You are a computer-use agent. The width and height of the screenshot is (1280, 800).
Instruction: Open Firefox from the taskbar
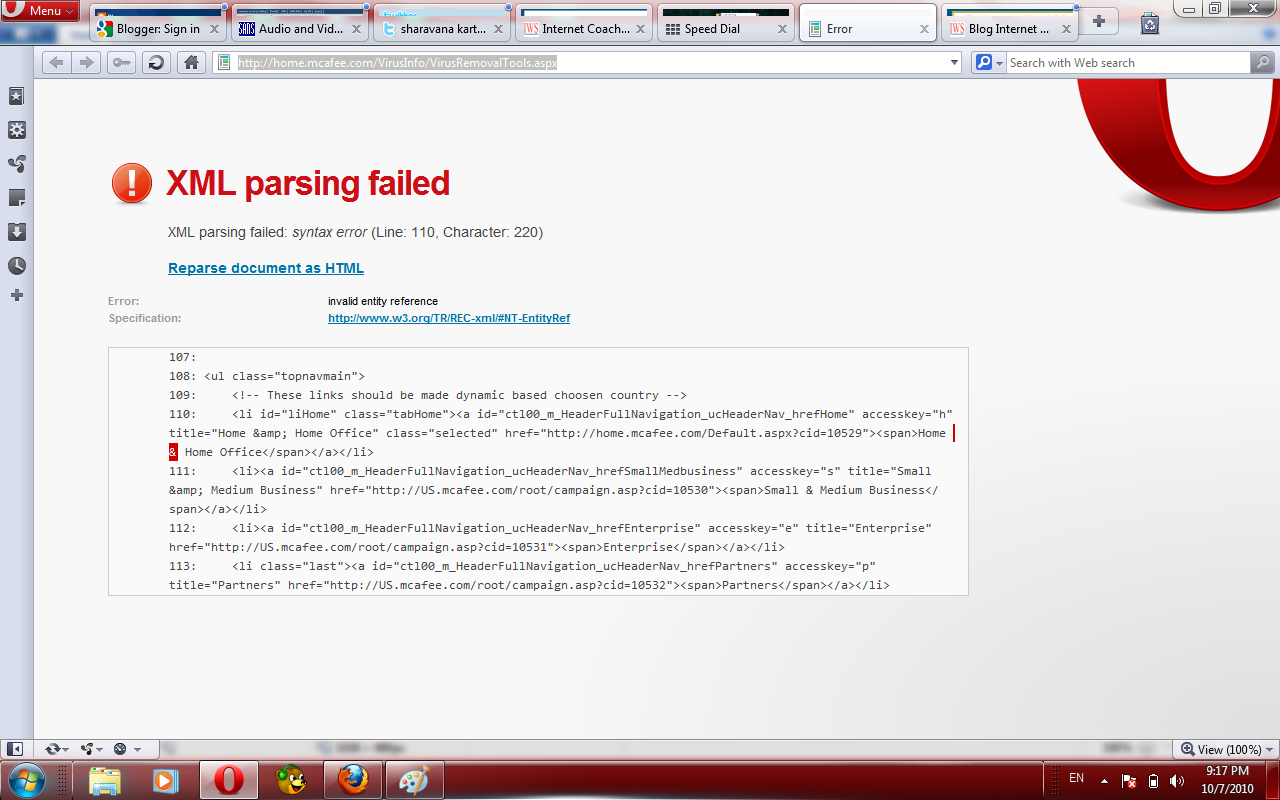tap(352, 780)
